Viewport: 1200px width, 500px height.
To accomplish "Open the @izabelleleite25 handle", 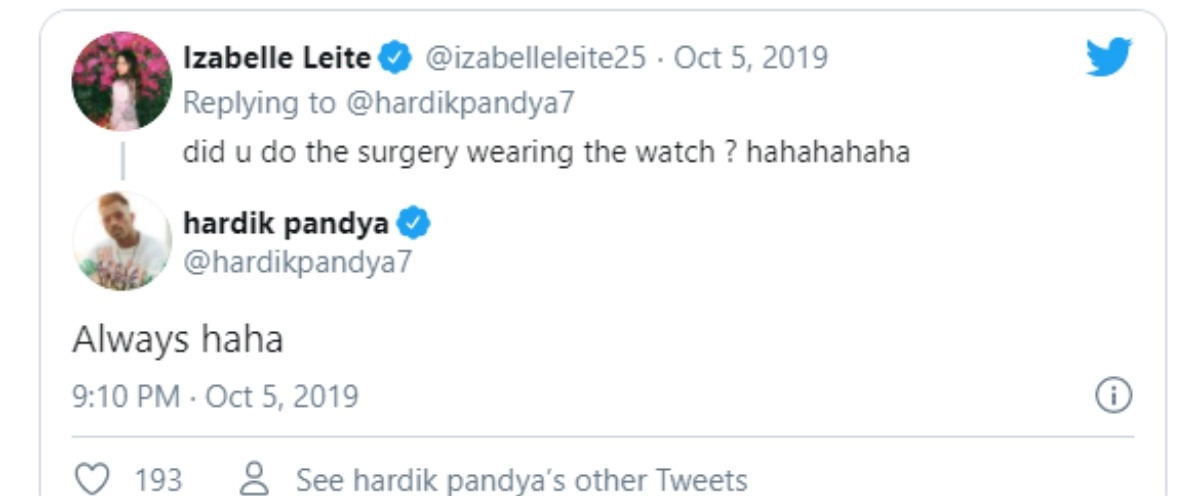I will coord(536,59).
